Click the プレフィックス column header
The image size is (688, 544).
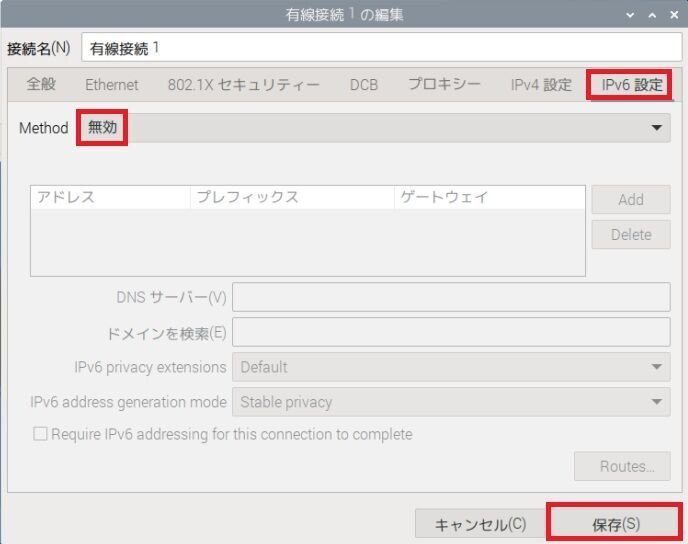tap(292, 197)
